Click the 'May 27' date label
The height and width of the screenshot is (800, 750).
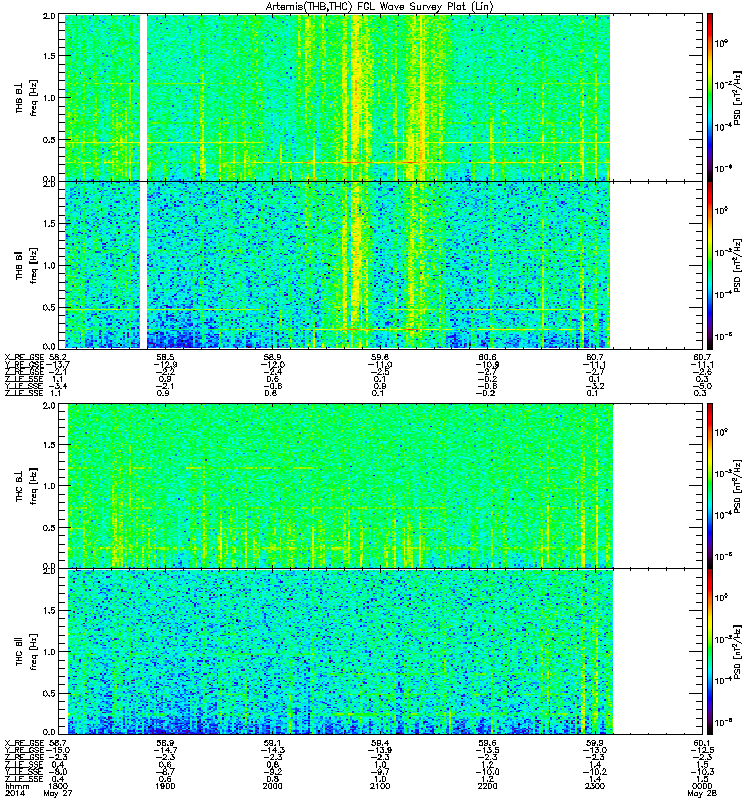coord(58,794)
